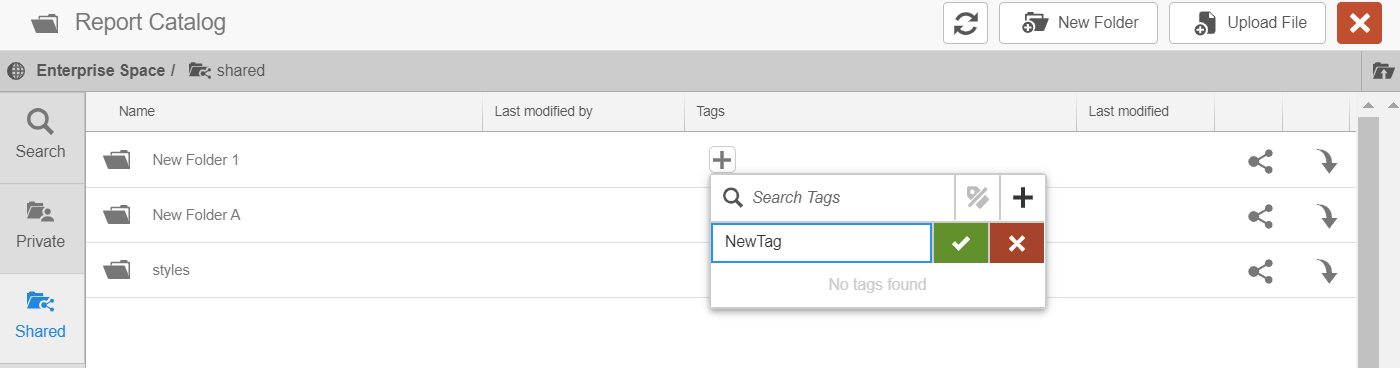Screen dimensions: 1400x368
Task: Sort by Last modified column
Action: [1129, 111]
